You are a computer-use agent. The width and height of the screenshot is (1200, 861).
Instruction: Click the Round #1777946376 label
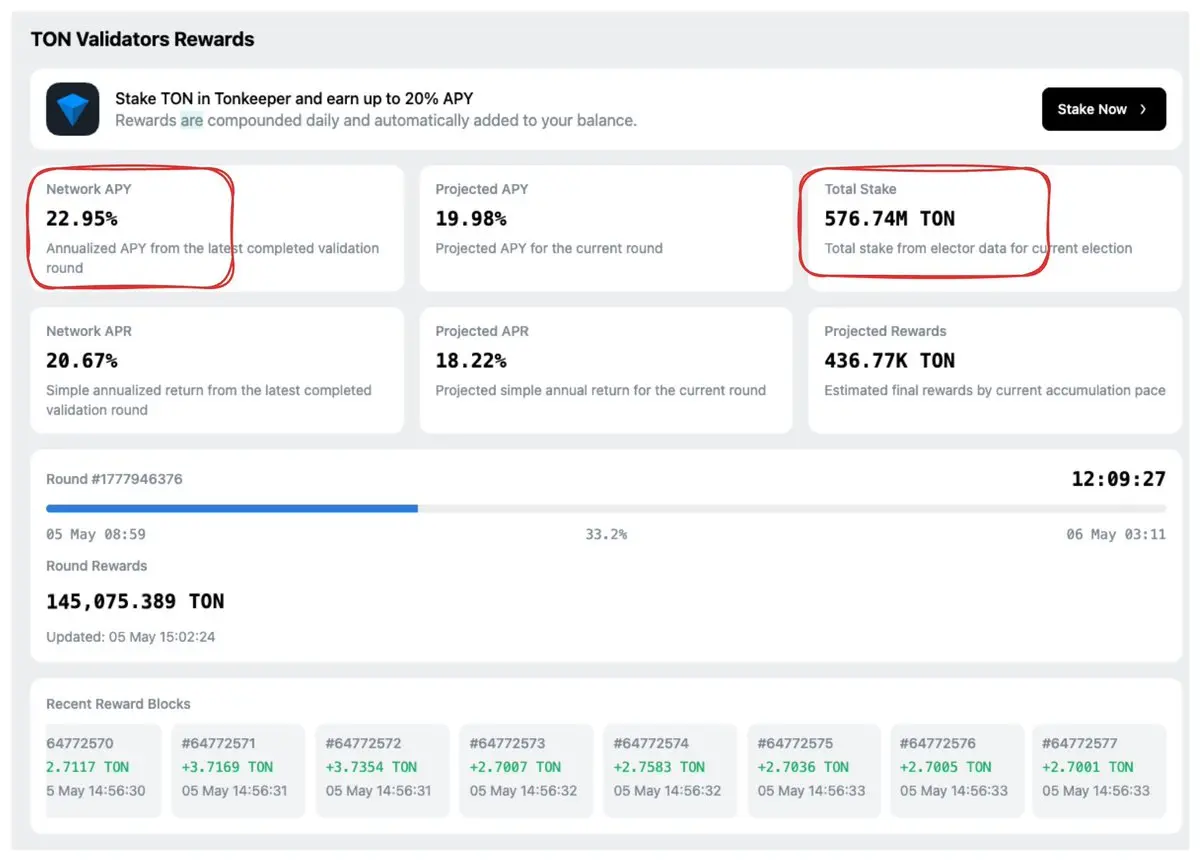(114, 479)
